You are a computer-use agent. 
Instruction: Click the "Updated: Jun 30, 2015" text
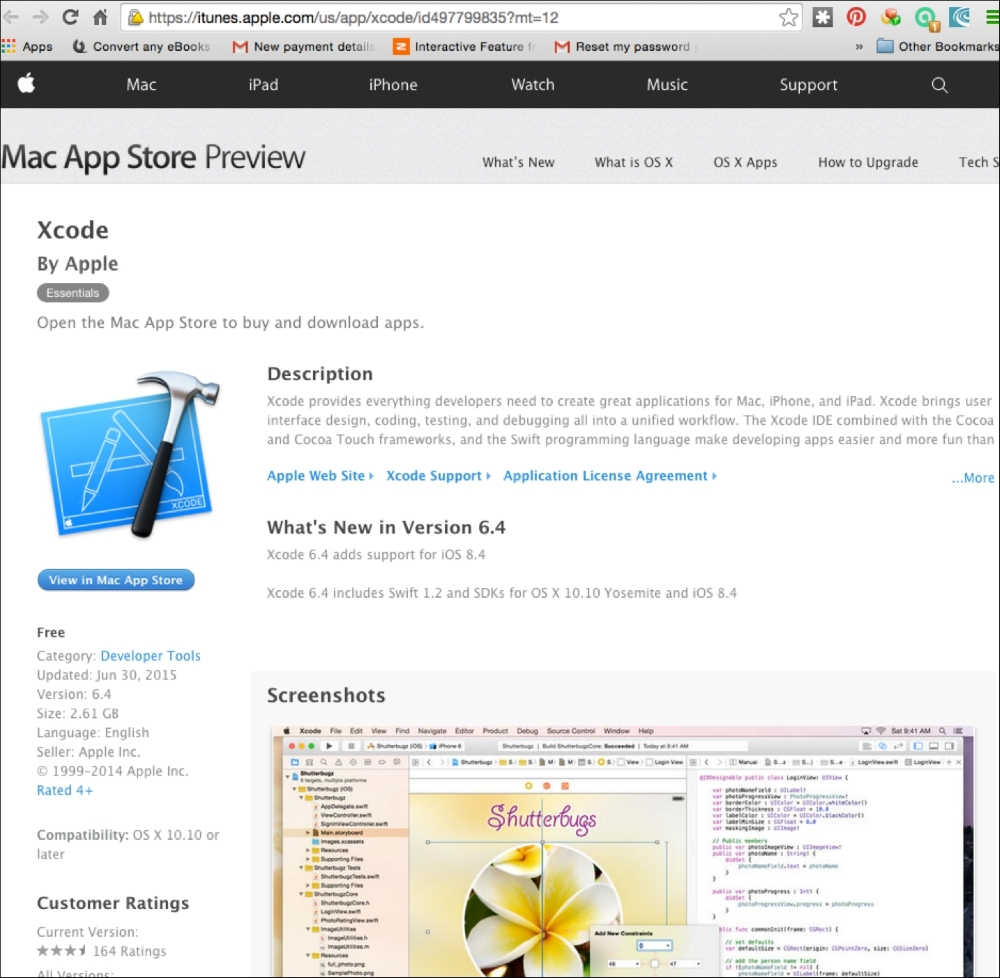pos(107,675)
